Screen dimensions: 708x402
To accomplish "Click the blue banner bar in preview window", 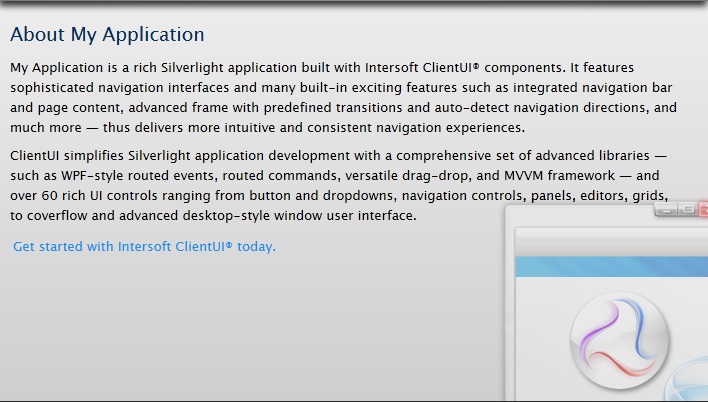I will coord(611,266).
